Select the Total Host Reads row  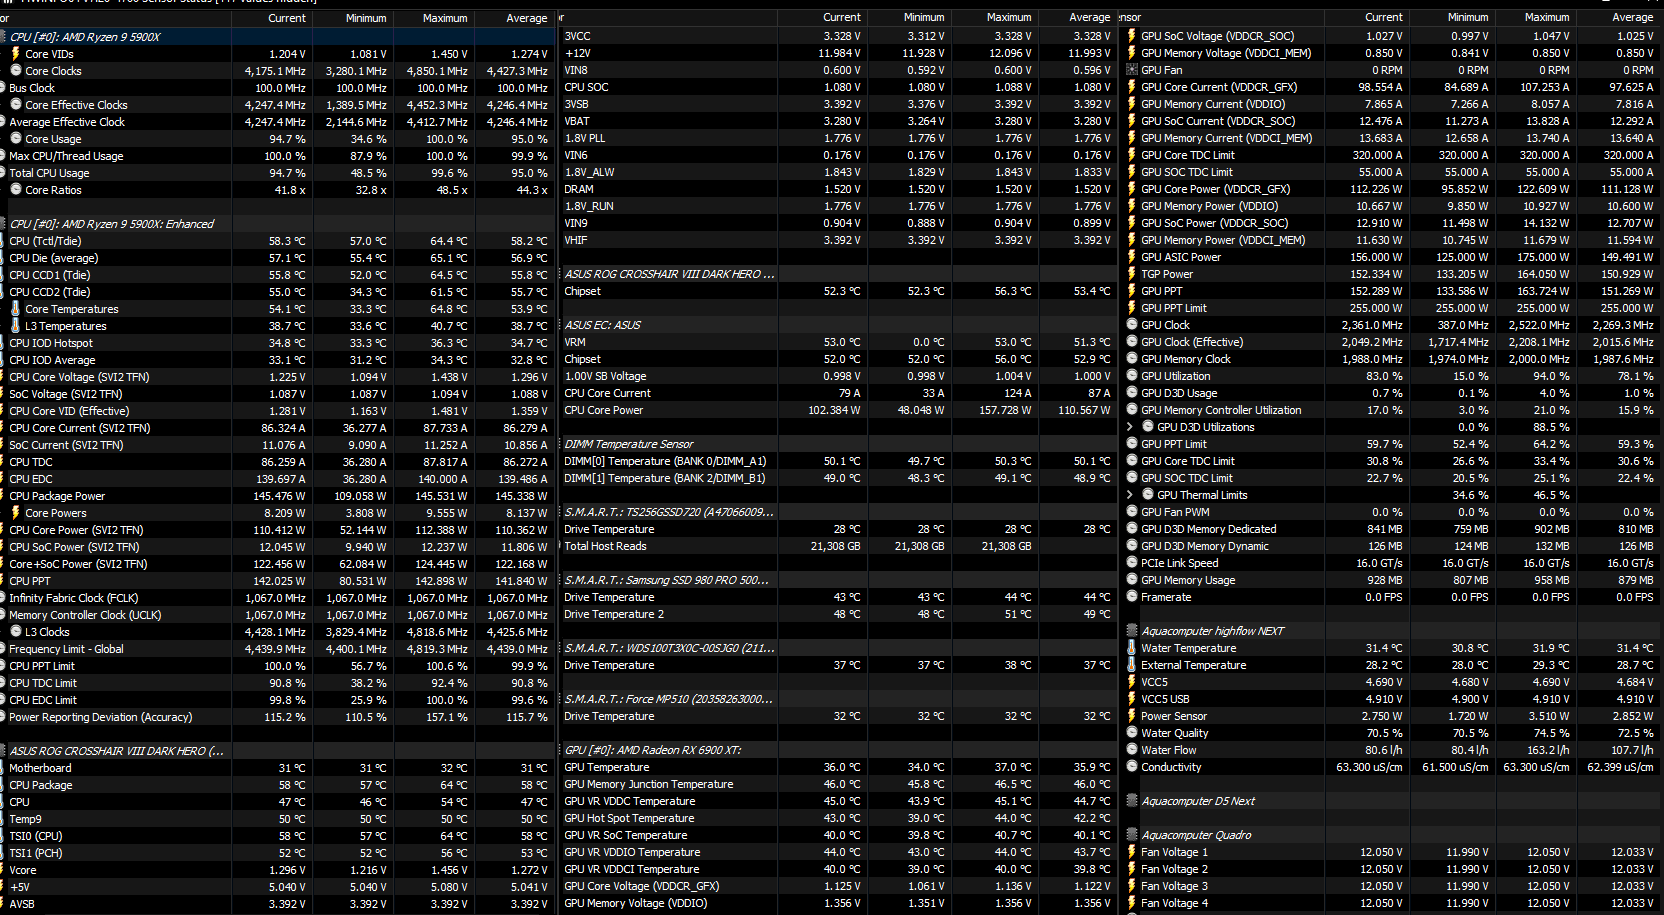coord(838,546)
